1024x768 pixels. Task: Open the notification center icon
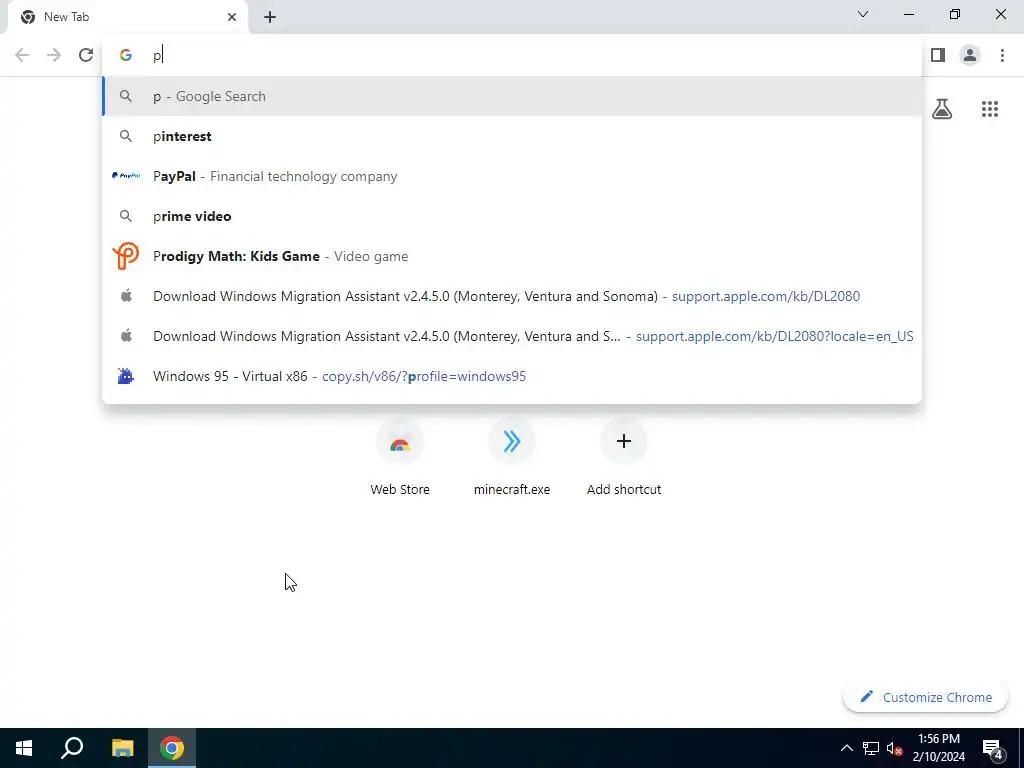(x=992, y=748)
